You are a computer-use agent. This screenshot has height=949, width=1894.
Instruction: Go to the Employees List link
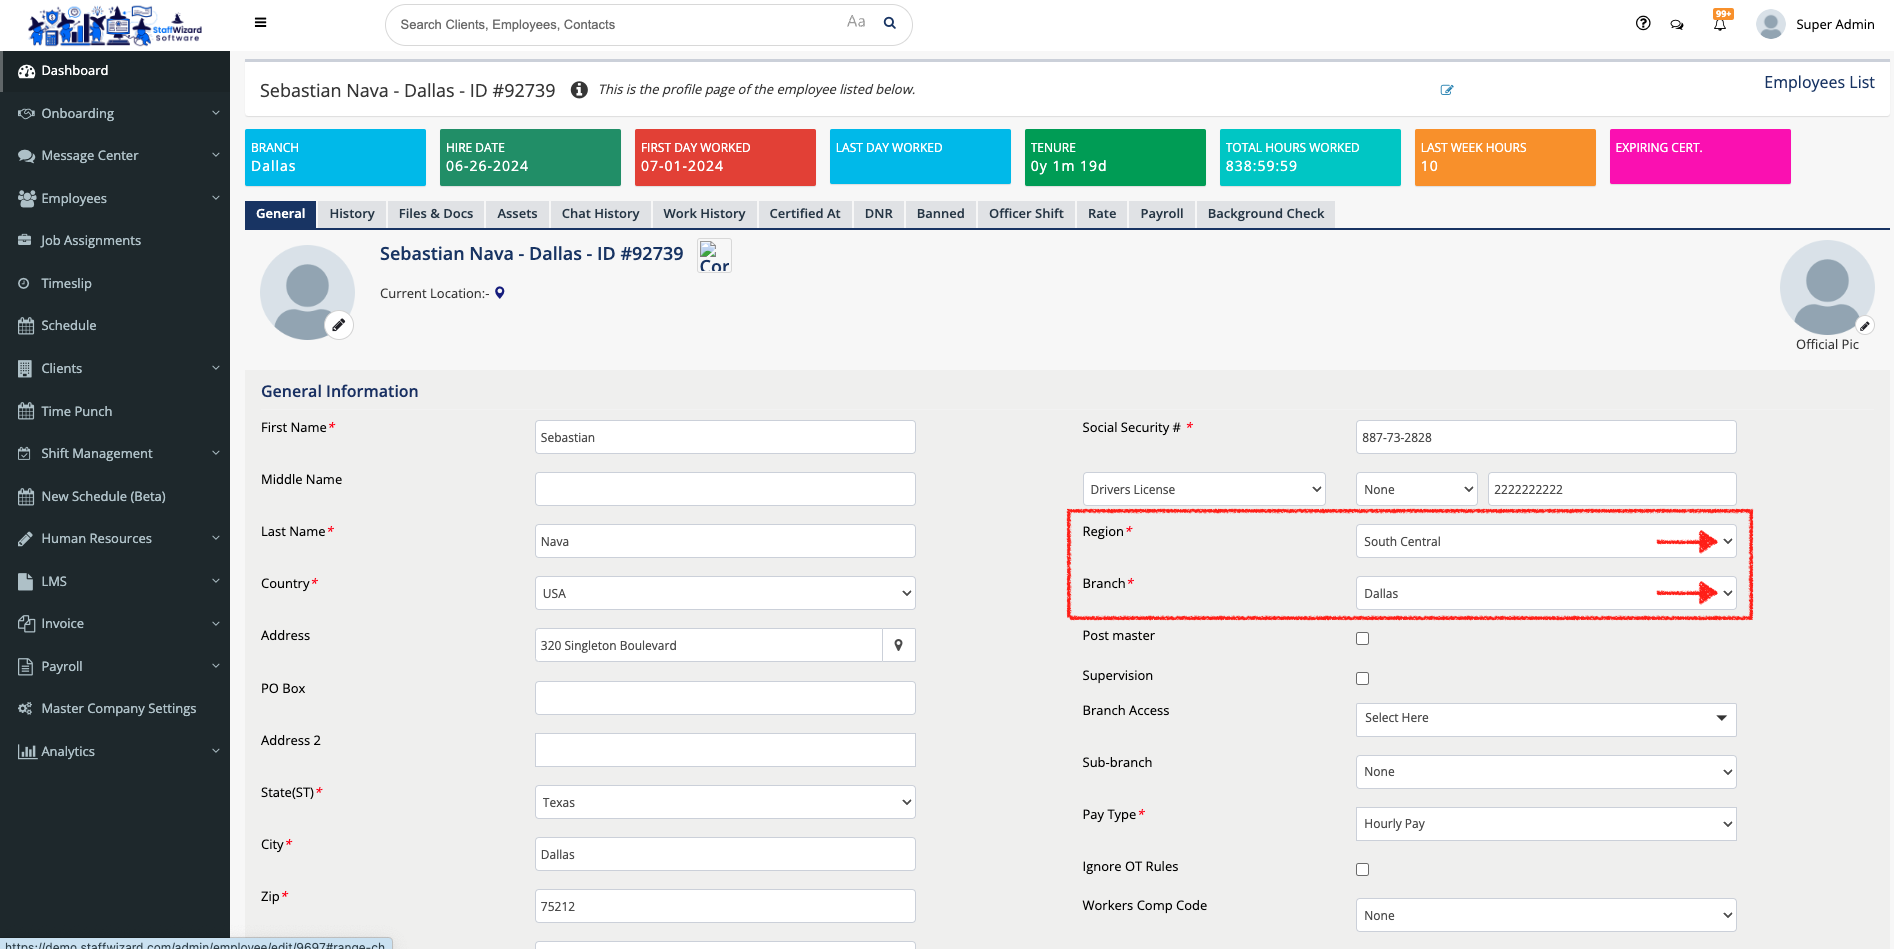(x=1818, y=82)
